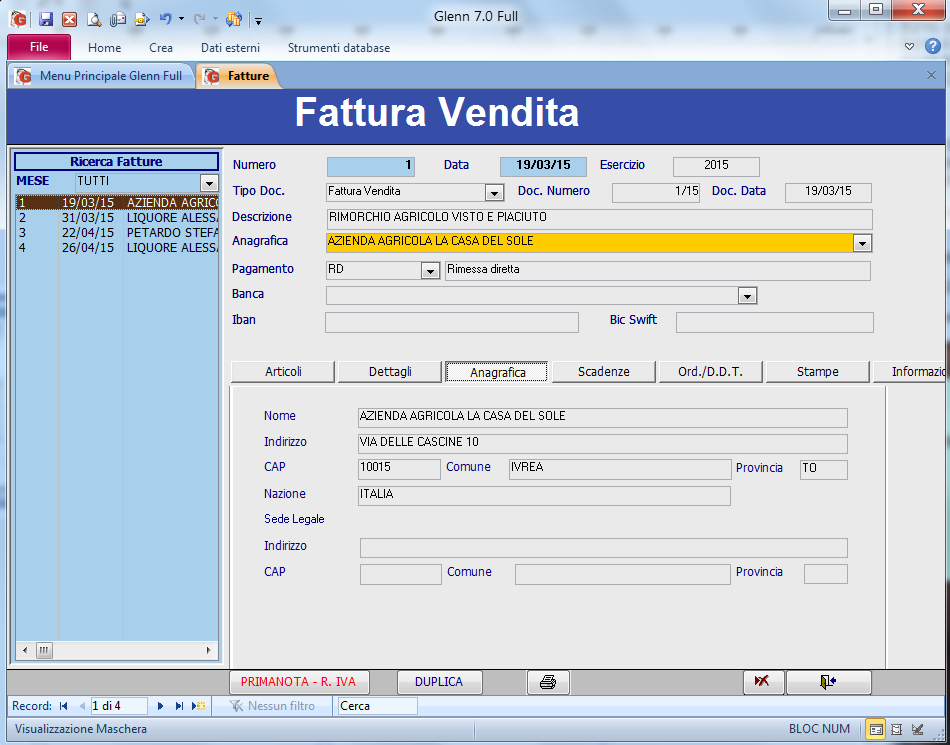Switch to Form view status bar icon
The height and width of the screenshot is (745, 950).
click(x=875, y=729)
